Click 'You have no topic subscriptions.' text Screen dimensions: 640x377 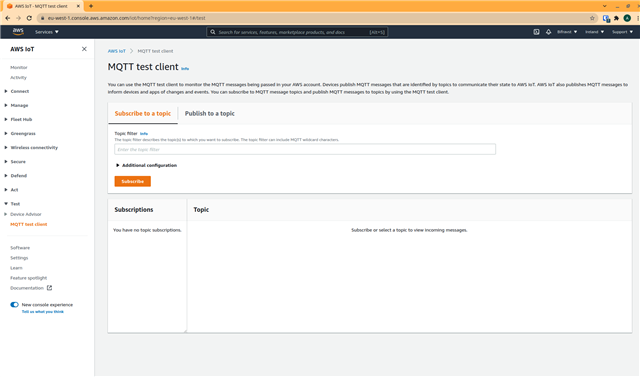[147, 230]
